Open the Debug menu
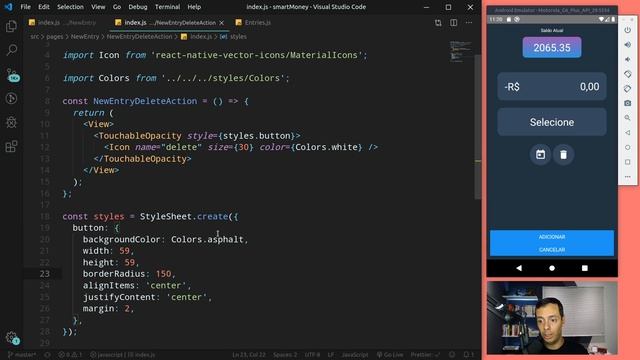The width and height of the screenshot is (640, 360). 138,7
